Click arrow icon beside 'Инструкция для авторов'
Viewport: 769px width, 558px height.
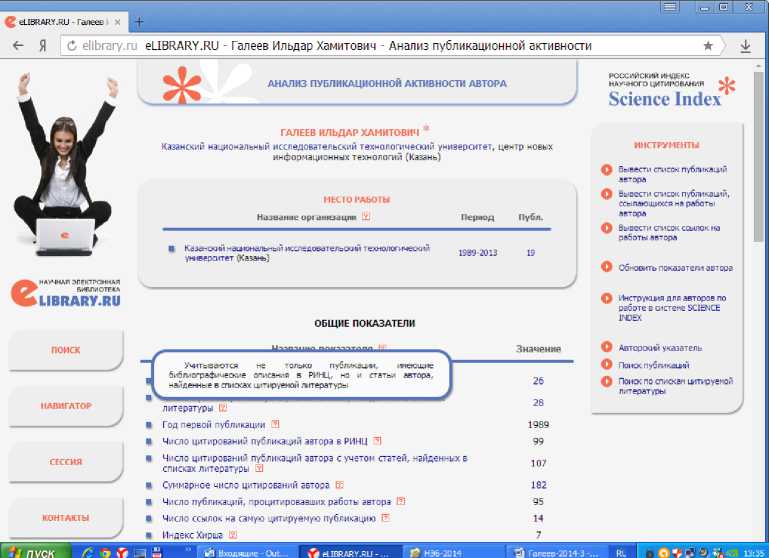click(x=607, y=298)
